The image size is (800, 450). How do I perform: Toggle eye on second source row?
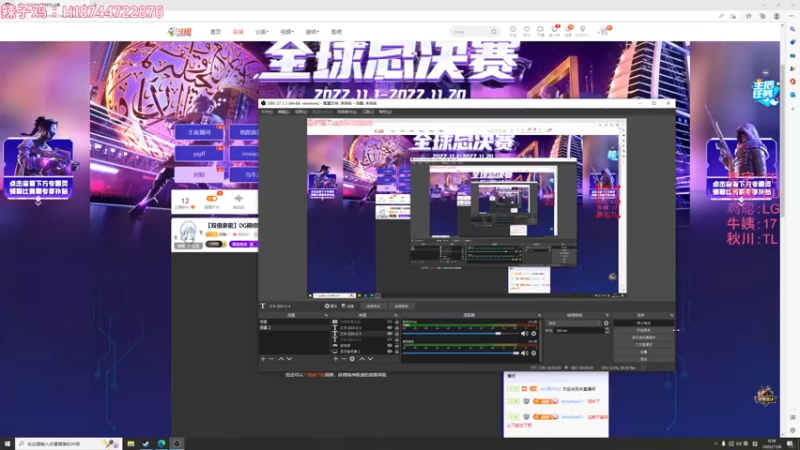pyautogui.click(x=390, y=328)
